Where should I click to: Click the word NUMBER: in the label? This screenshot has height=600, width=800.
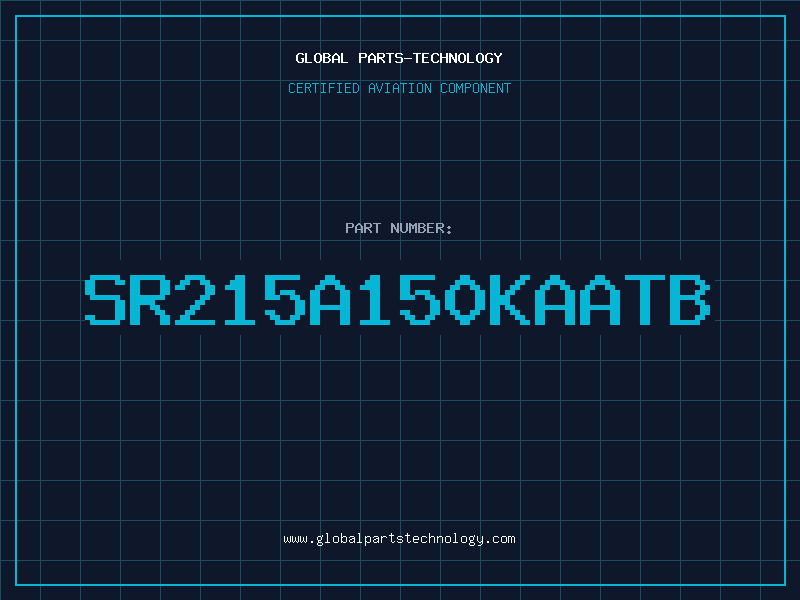point(421,228)
